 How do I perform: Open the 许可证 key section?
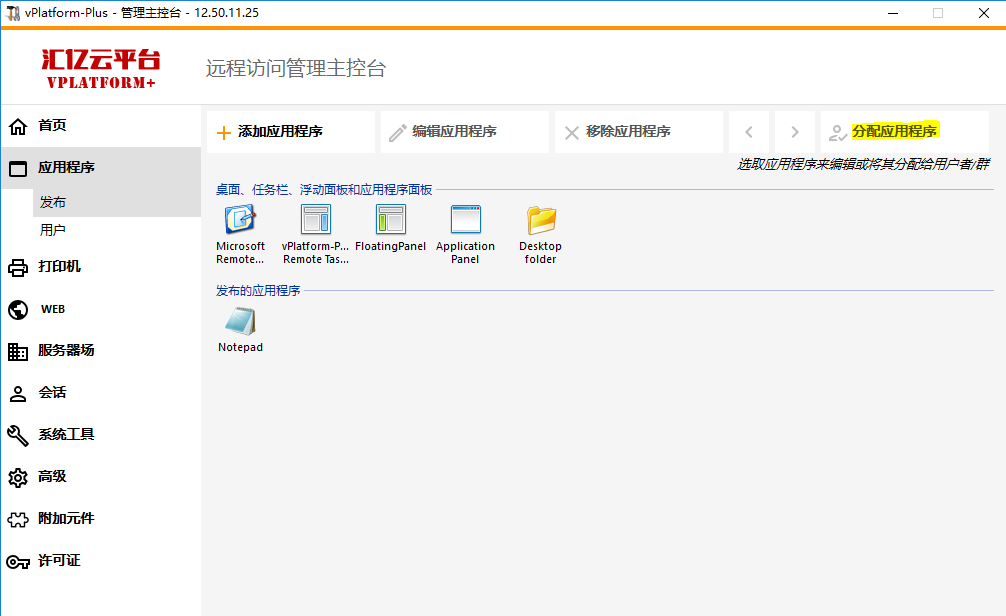pos(59,561)
